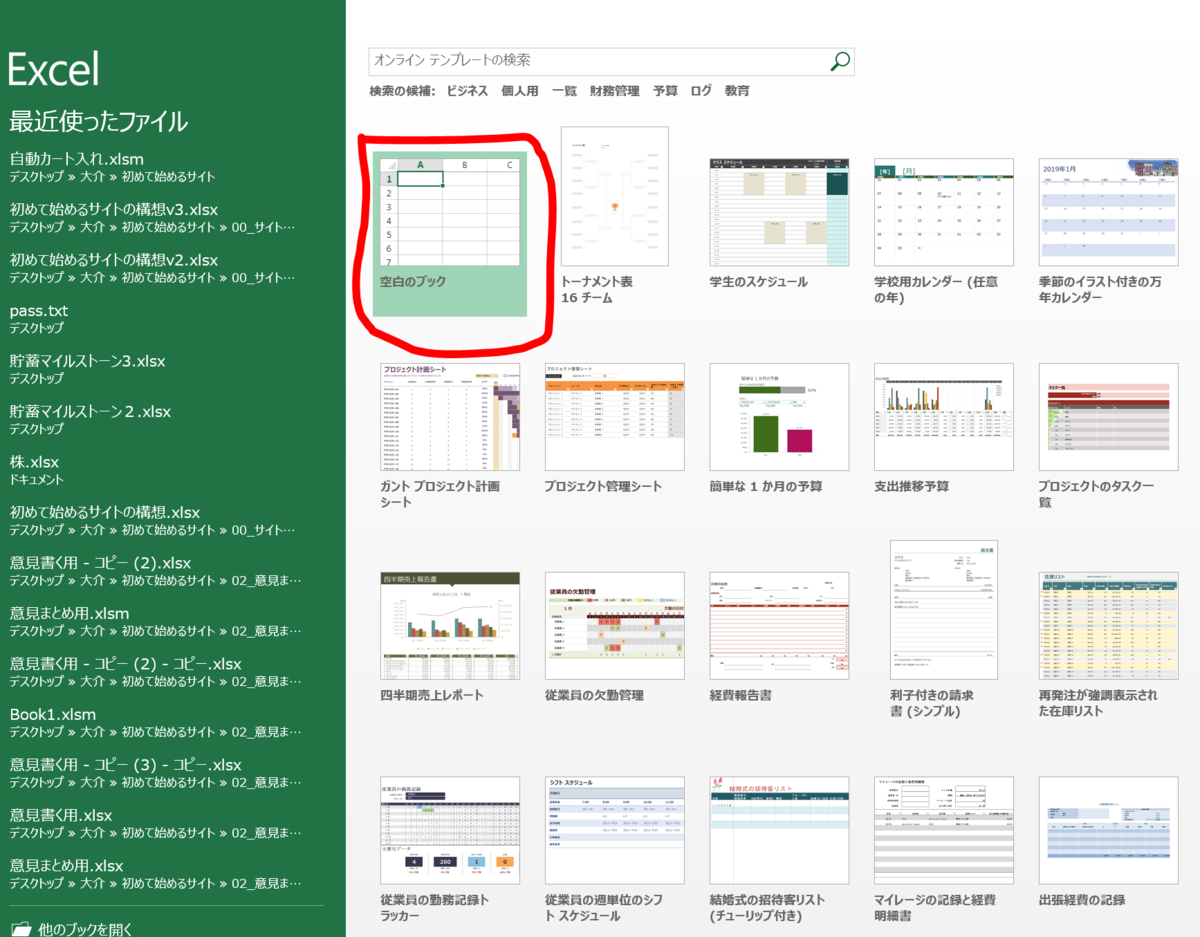Open the 空白のブック blank workbook template
1200x937 pixels.
(450, 235)
